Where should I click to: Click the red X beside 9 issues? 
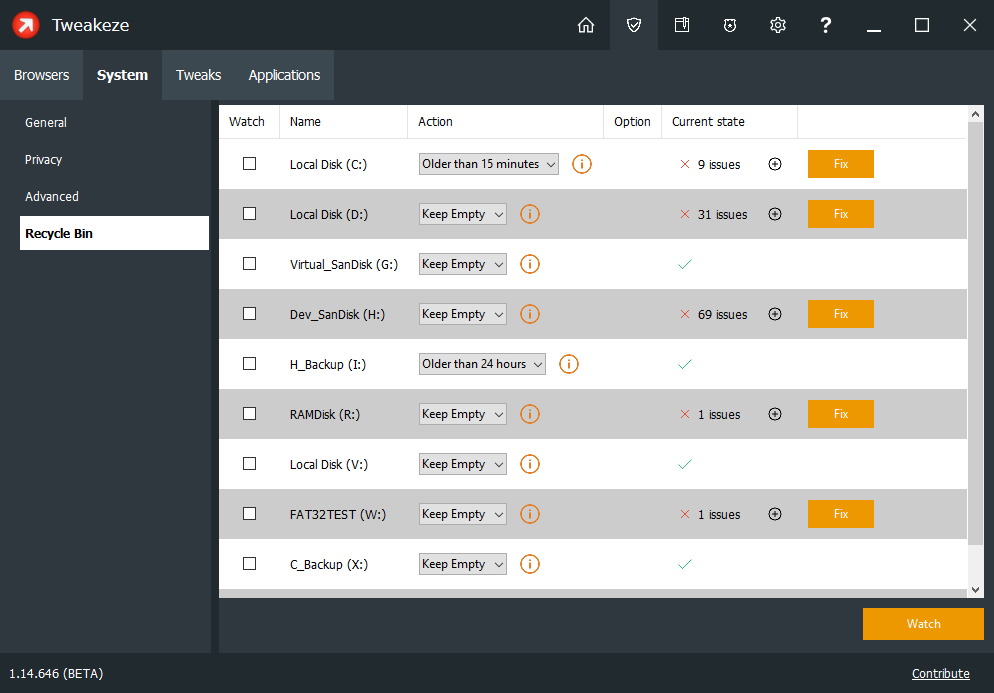click(685, 164)
